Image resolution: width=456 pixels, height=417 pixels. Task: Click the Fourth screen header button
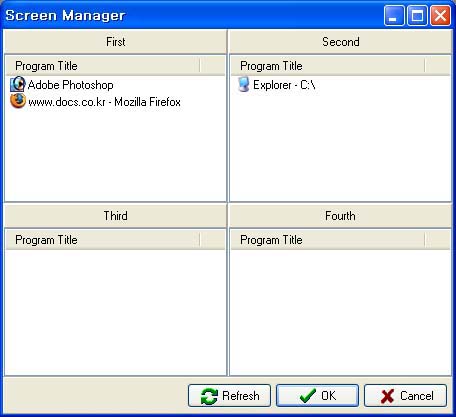[340, 216]
